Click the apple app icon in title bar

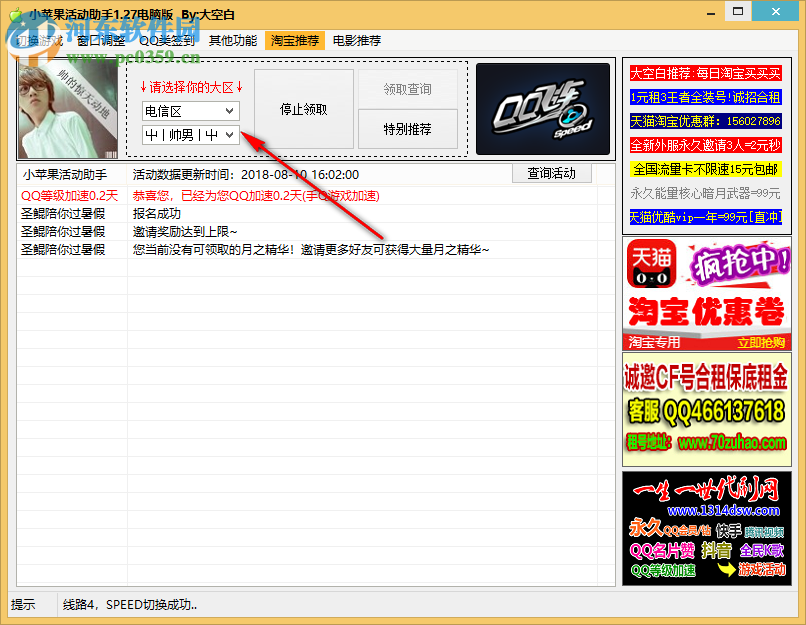coord(16,14)
